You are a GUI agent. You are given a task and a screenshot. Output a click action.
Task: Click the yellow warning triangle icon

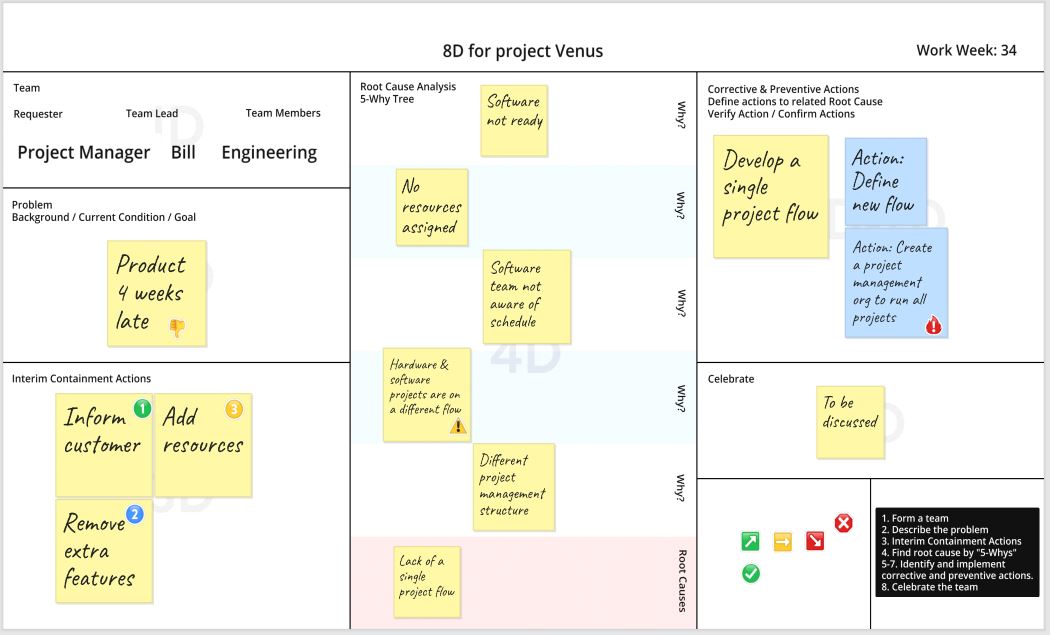[458, 426]
